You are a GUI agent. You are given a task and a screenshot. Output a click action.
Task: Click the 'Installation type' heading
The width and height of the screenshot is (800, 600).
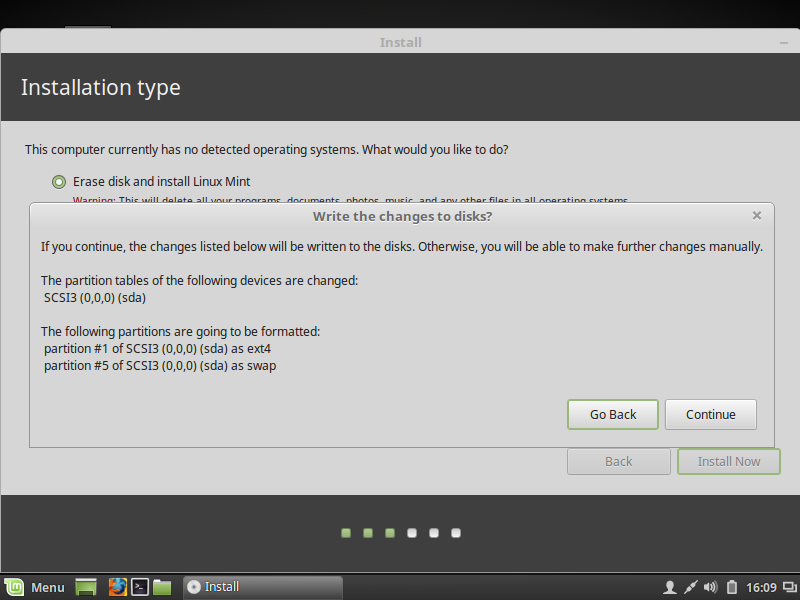point(101,87)
